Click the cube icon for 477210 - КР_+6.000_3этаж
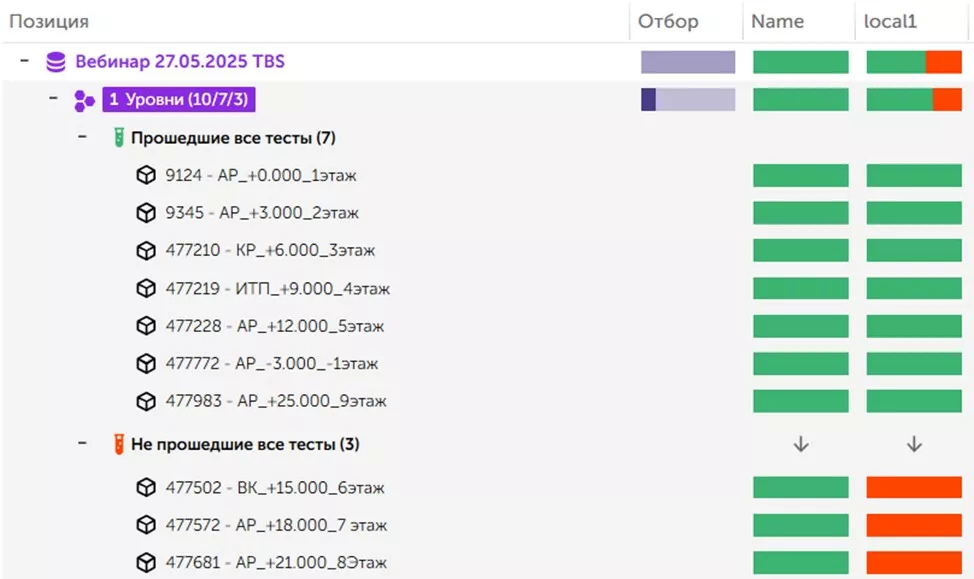This screenshot has height=579, width=974. pyautogui.click(x=146, y=251)
